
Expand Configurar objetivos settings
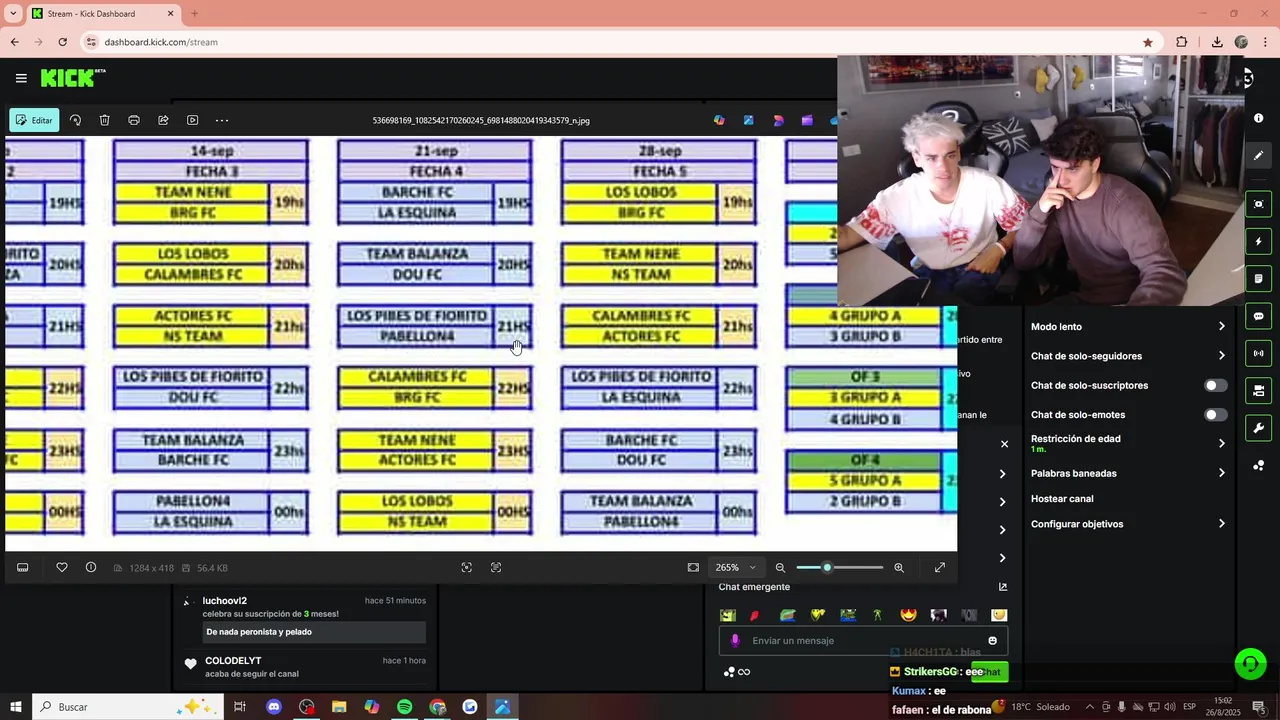pos(1128,523)
